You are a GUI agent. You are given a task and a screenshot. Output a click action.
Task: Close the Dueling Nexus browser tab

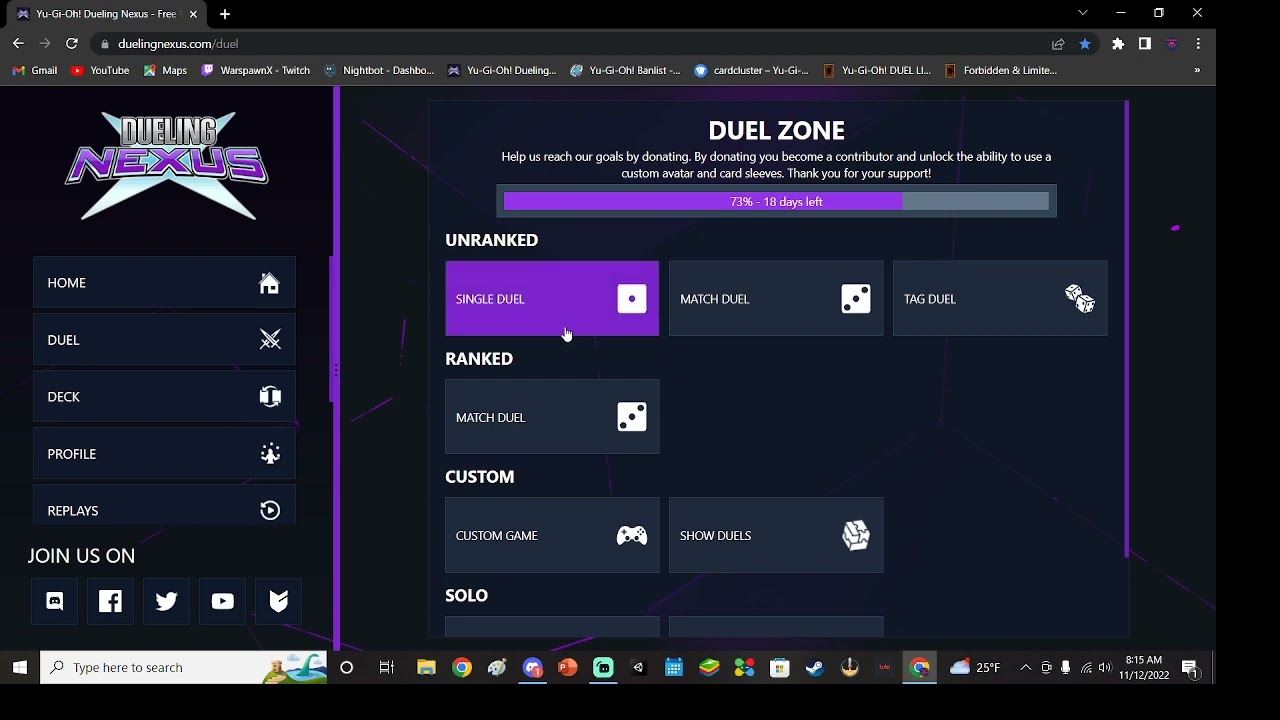pyautogui.click(x=193, y=14)
